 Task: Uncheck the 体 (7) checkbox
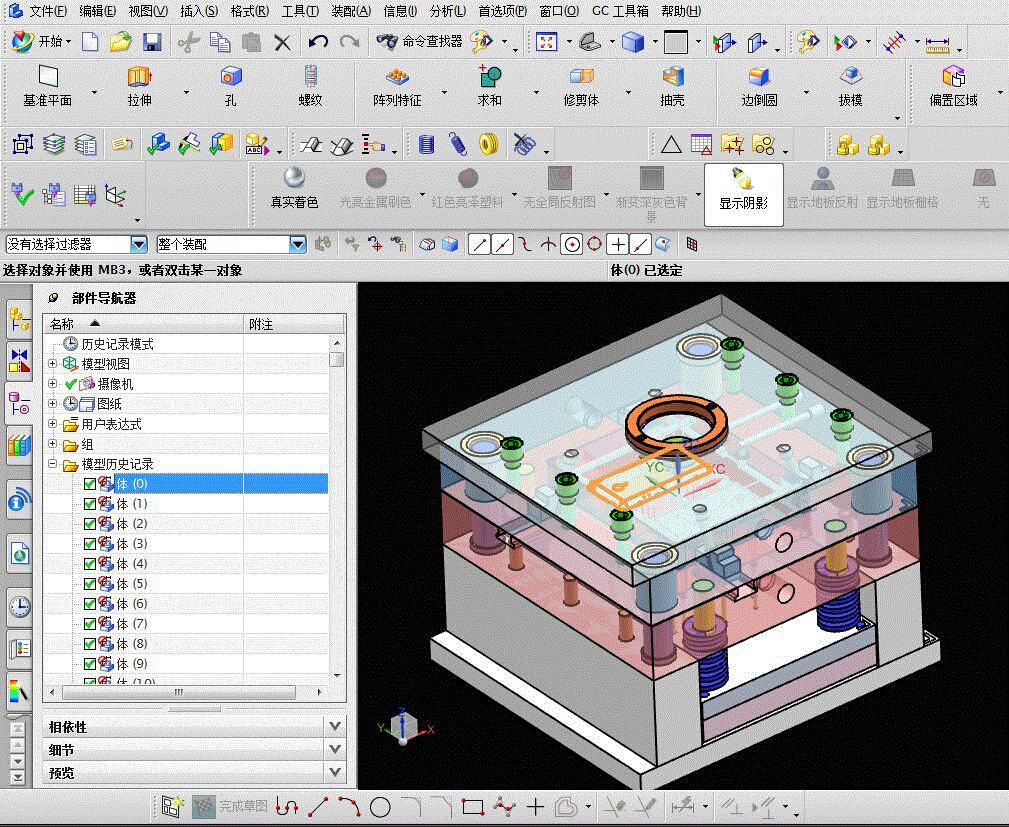[89, 624]
